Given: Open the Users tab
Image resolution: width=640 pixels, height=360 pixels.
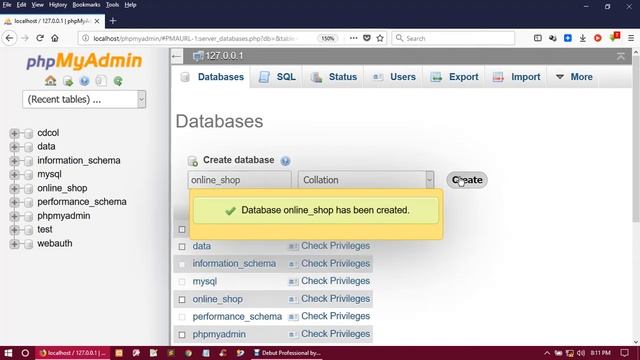Looking at the screenshot, I should (394, 77).
